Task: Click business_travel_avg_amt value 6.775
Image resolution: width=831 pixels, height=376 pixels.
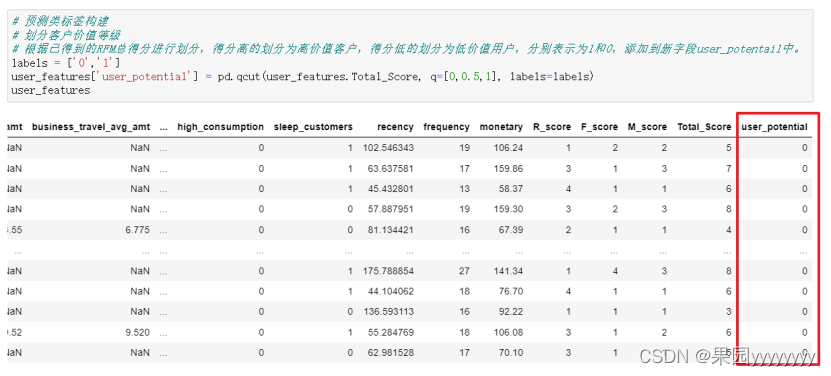Action: point(138,230)
